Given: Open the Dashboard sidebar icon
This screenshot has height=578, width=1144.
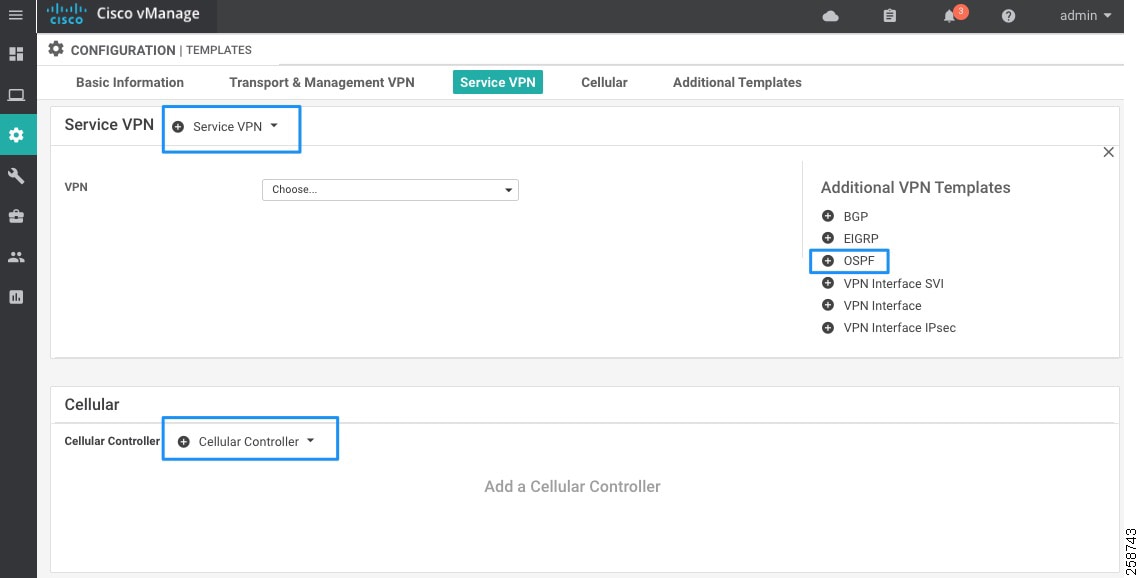Looking at the screenshot, I should (x=16, y=54).
